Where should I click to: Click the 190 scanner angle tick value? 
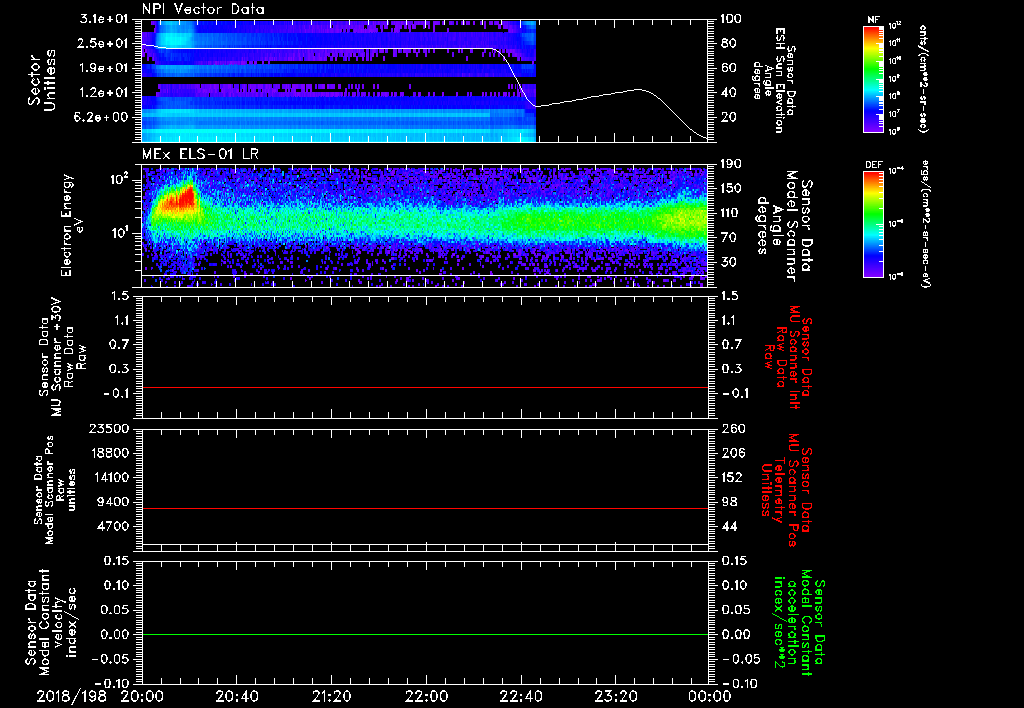pos(731,164)
